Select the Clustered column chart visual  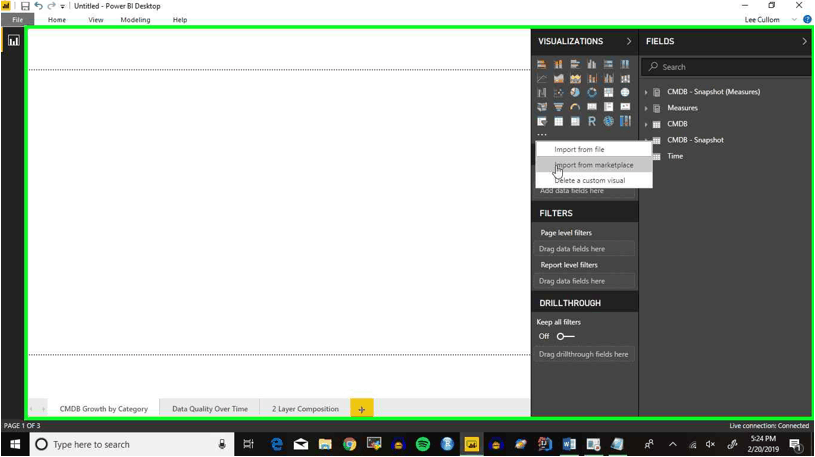[x=591, y=64]
